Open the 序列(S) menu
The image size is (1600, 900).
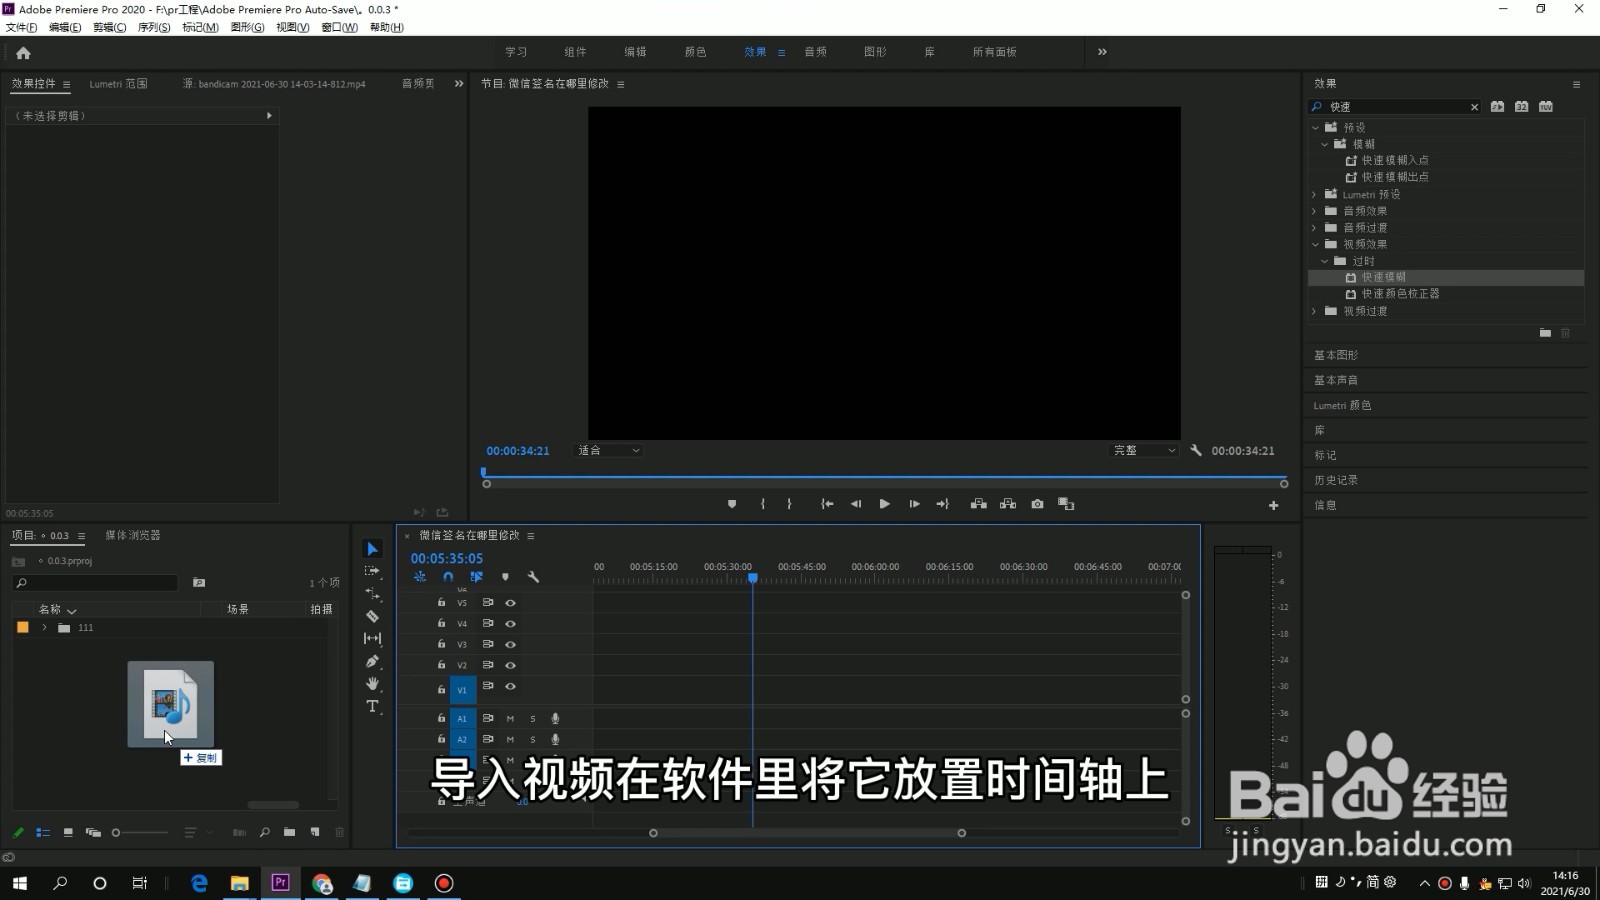(153, 27)
